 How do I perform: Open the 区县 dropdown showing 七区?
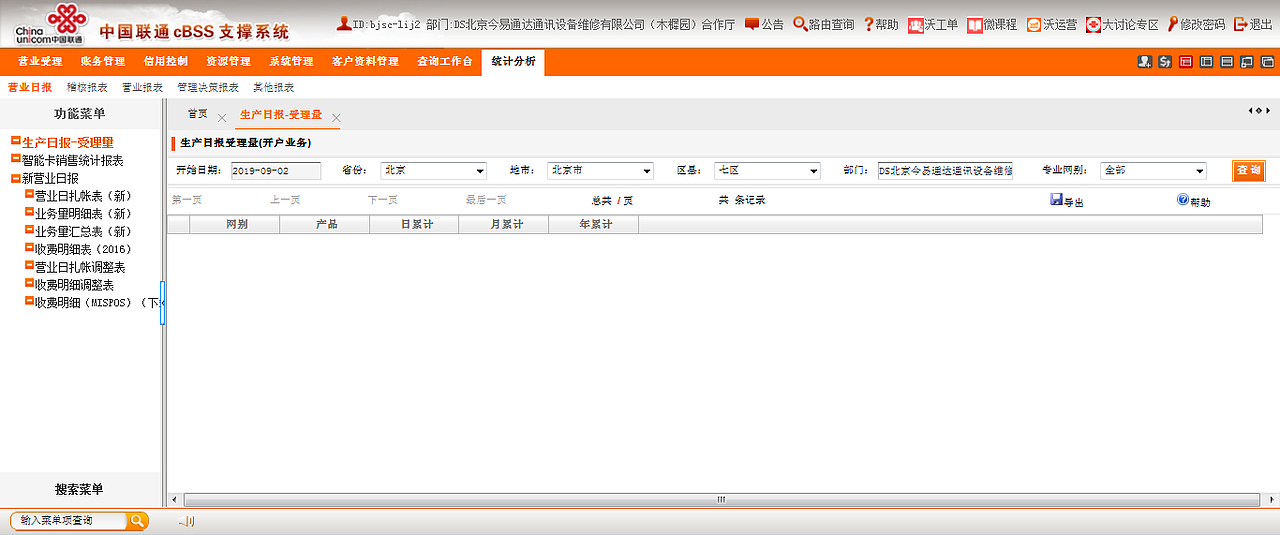(767, 171)
